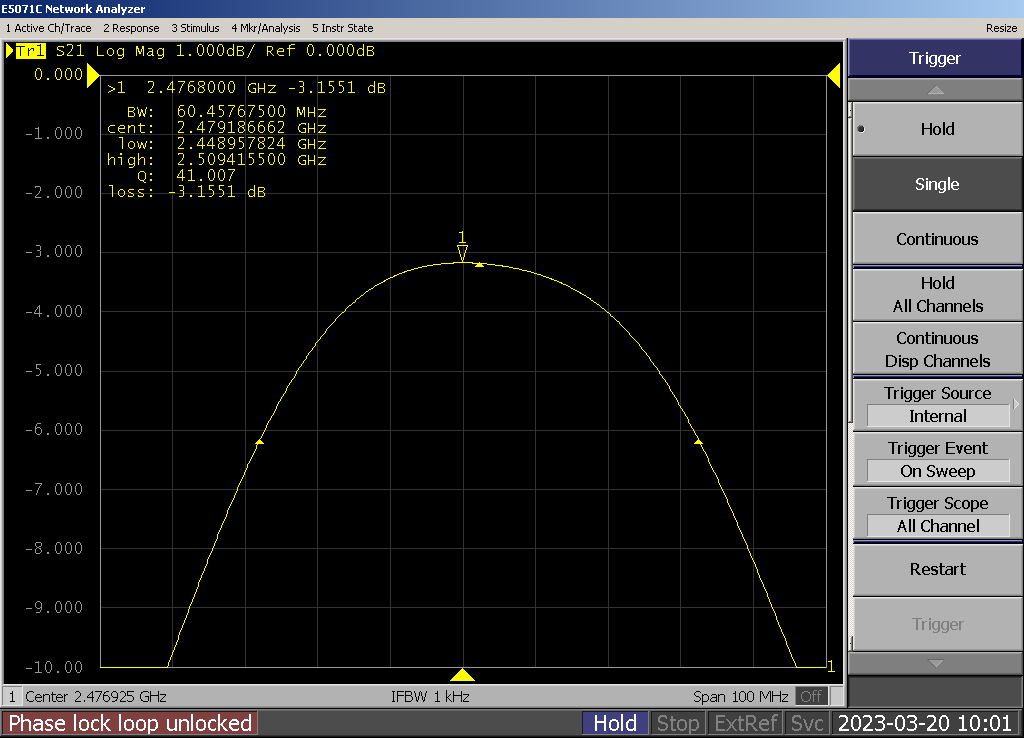The width and height of the screenshot is (1024, 738).
Task: Toggle the Trigger Event On Sweep setting
Action: click(x=936, y=460)
